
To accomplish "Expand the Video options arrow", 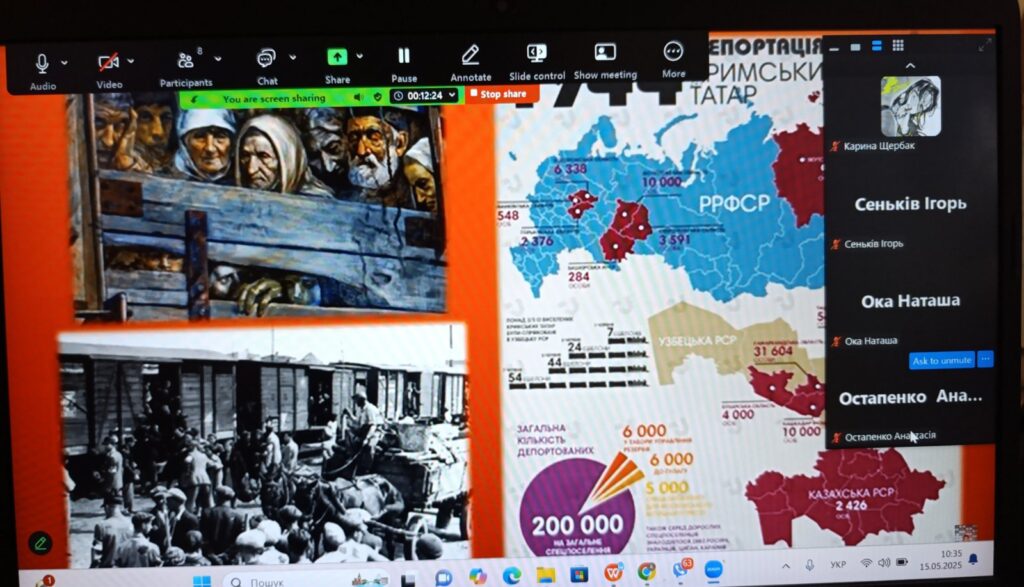I will click(x=131, y=61).
